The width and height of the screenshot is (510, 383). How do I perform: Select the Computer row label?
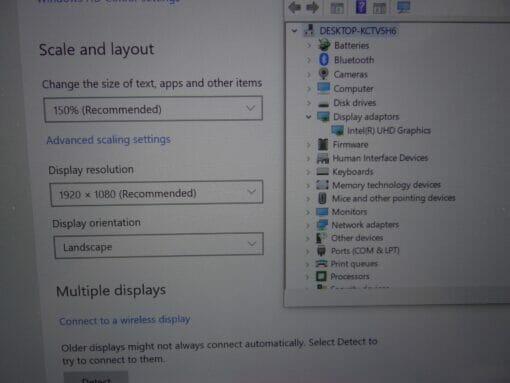(x=353, y=89)
